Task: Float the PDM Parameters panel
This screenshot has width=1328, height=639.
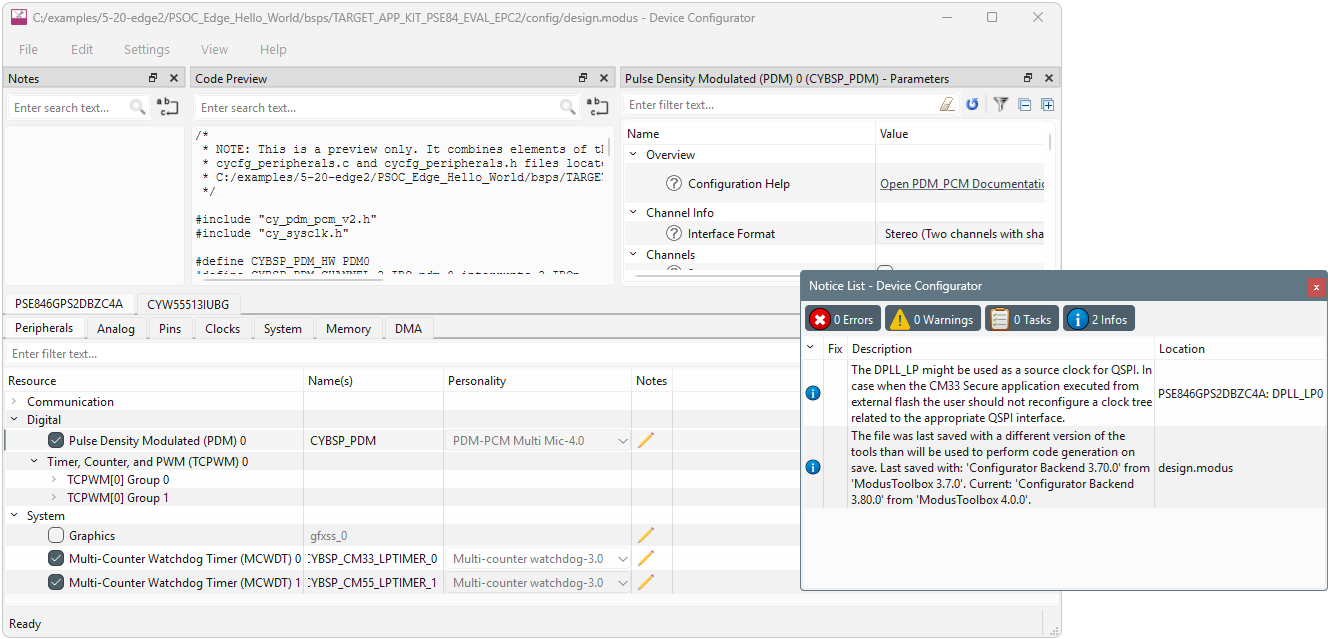Action: click(1027, 78)
